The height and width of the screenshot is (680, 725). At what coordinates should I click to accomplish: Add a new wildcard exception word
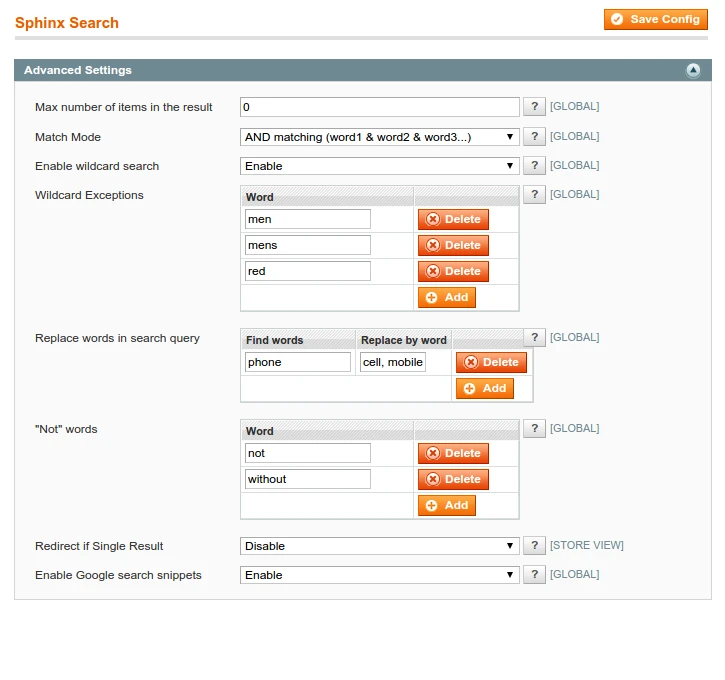[x=446, y=297]
